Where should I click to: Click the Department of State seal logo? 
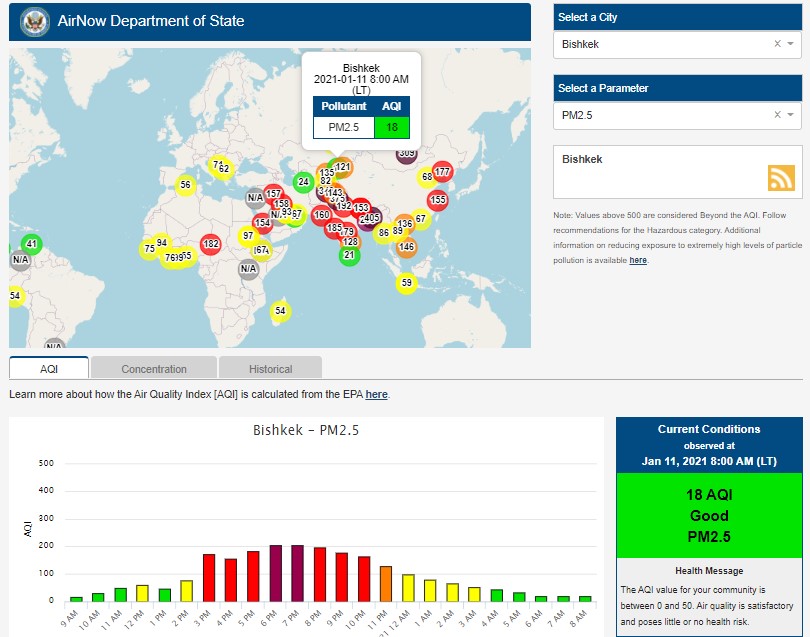[35, 21]
